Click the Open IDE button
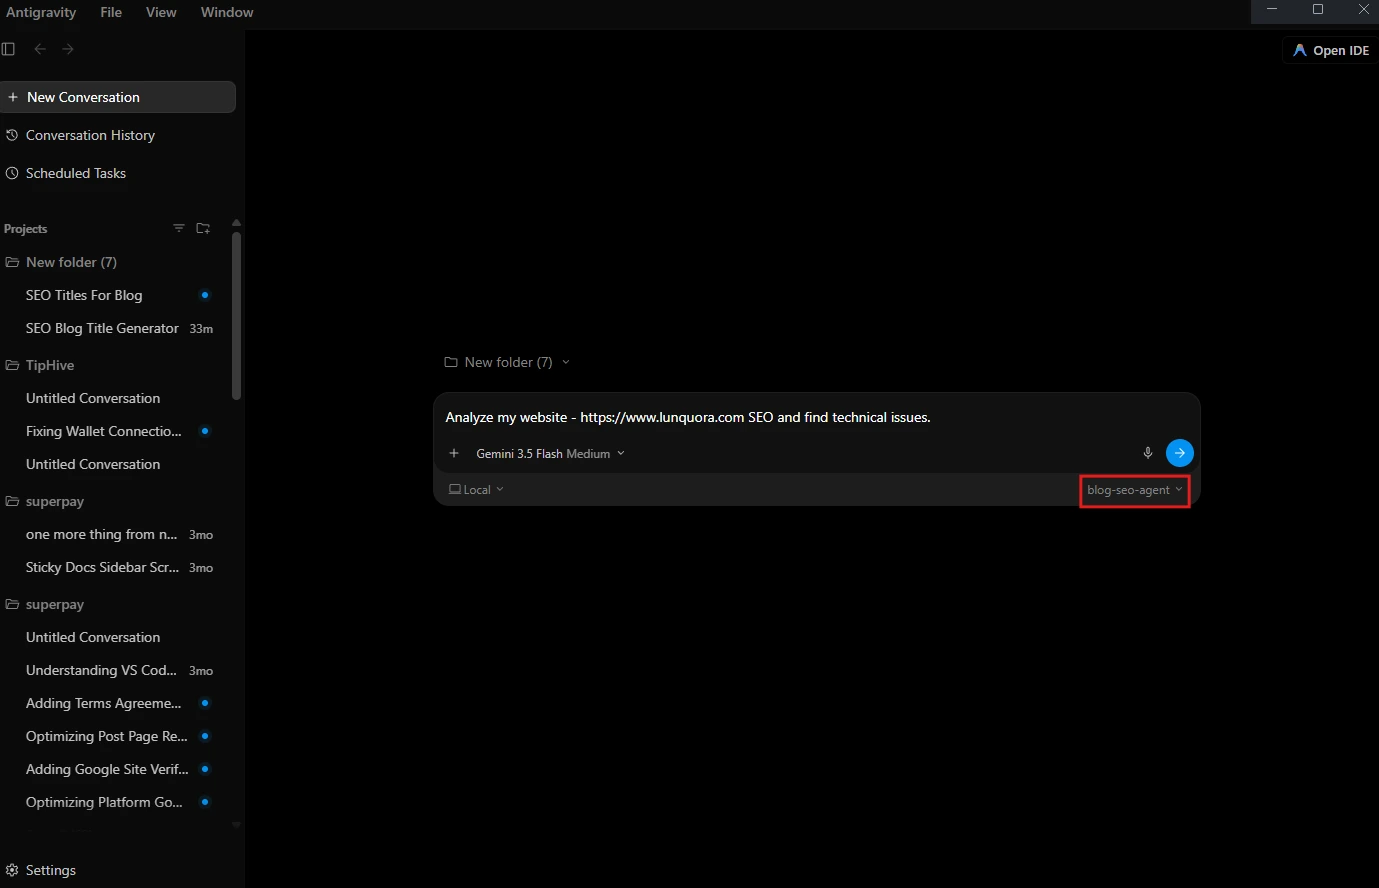This screenshot has width=1379, height=888. 1331,50
